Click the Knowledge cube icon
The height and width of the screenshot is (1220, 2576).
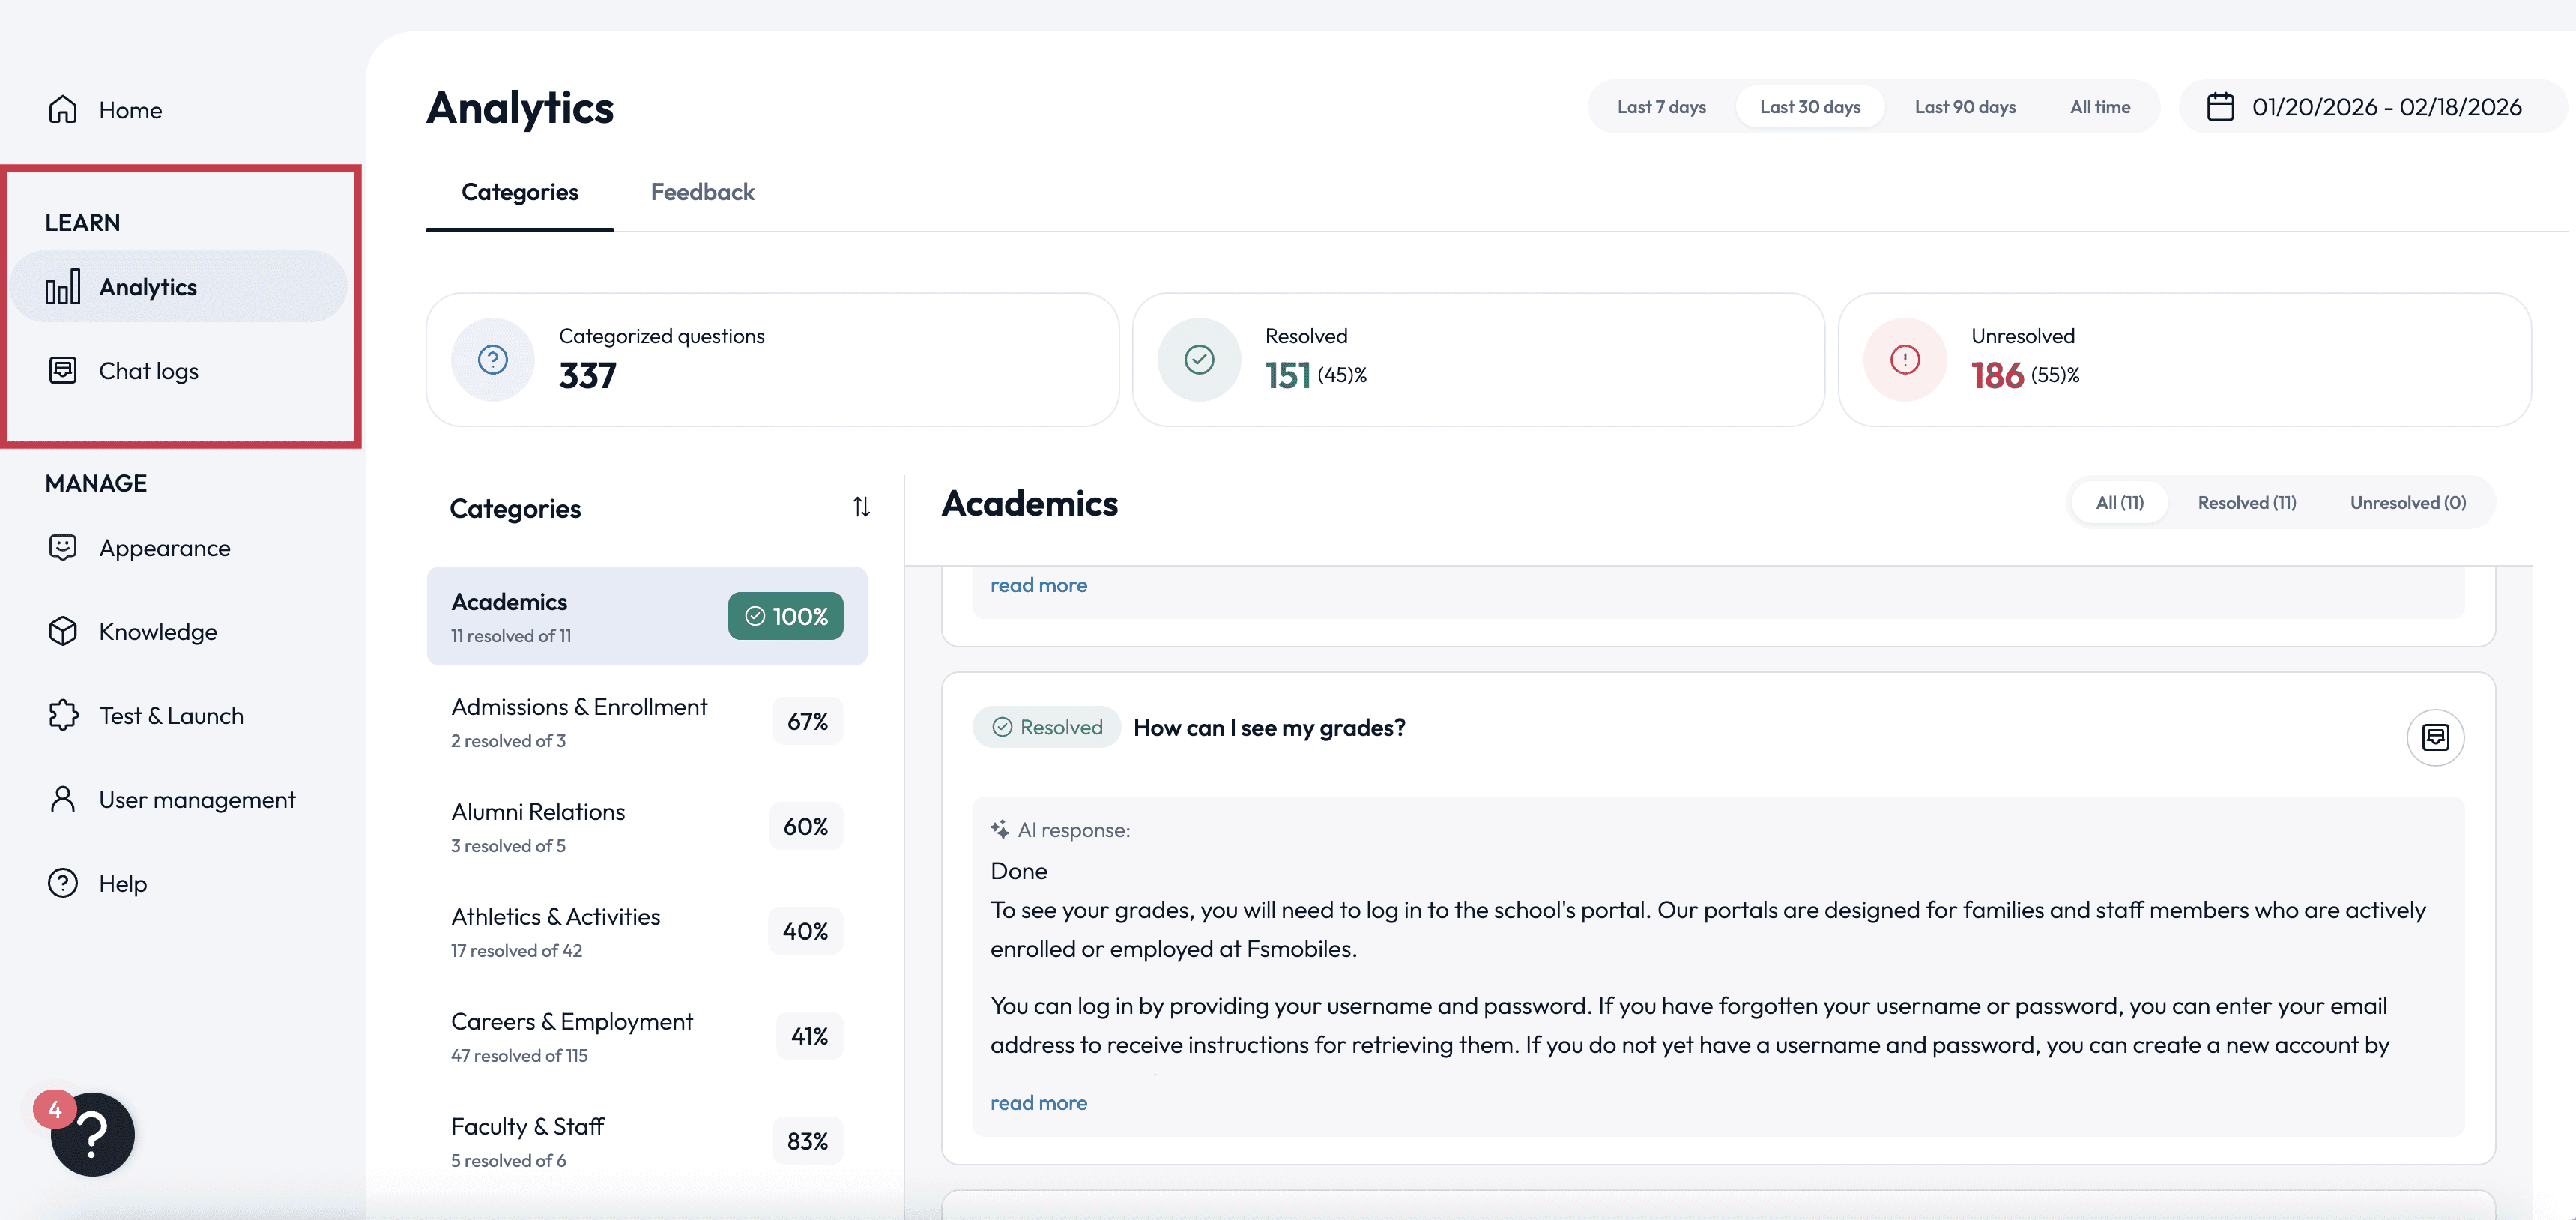63,631
